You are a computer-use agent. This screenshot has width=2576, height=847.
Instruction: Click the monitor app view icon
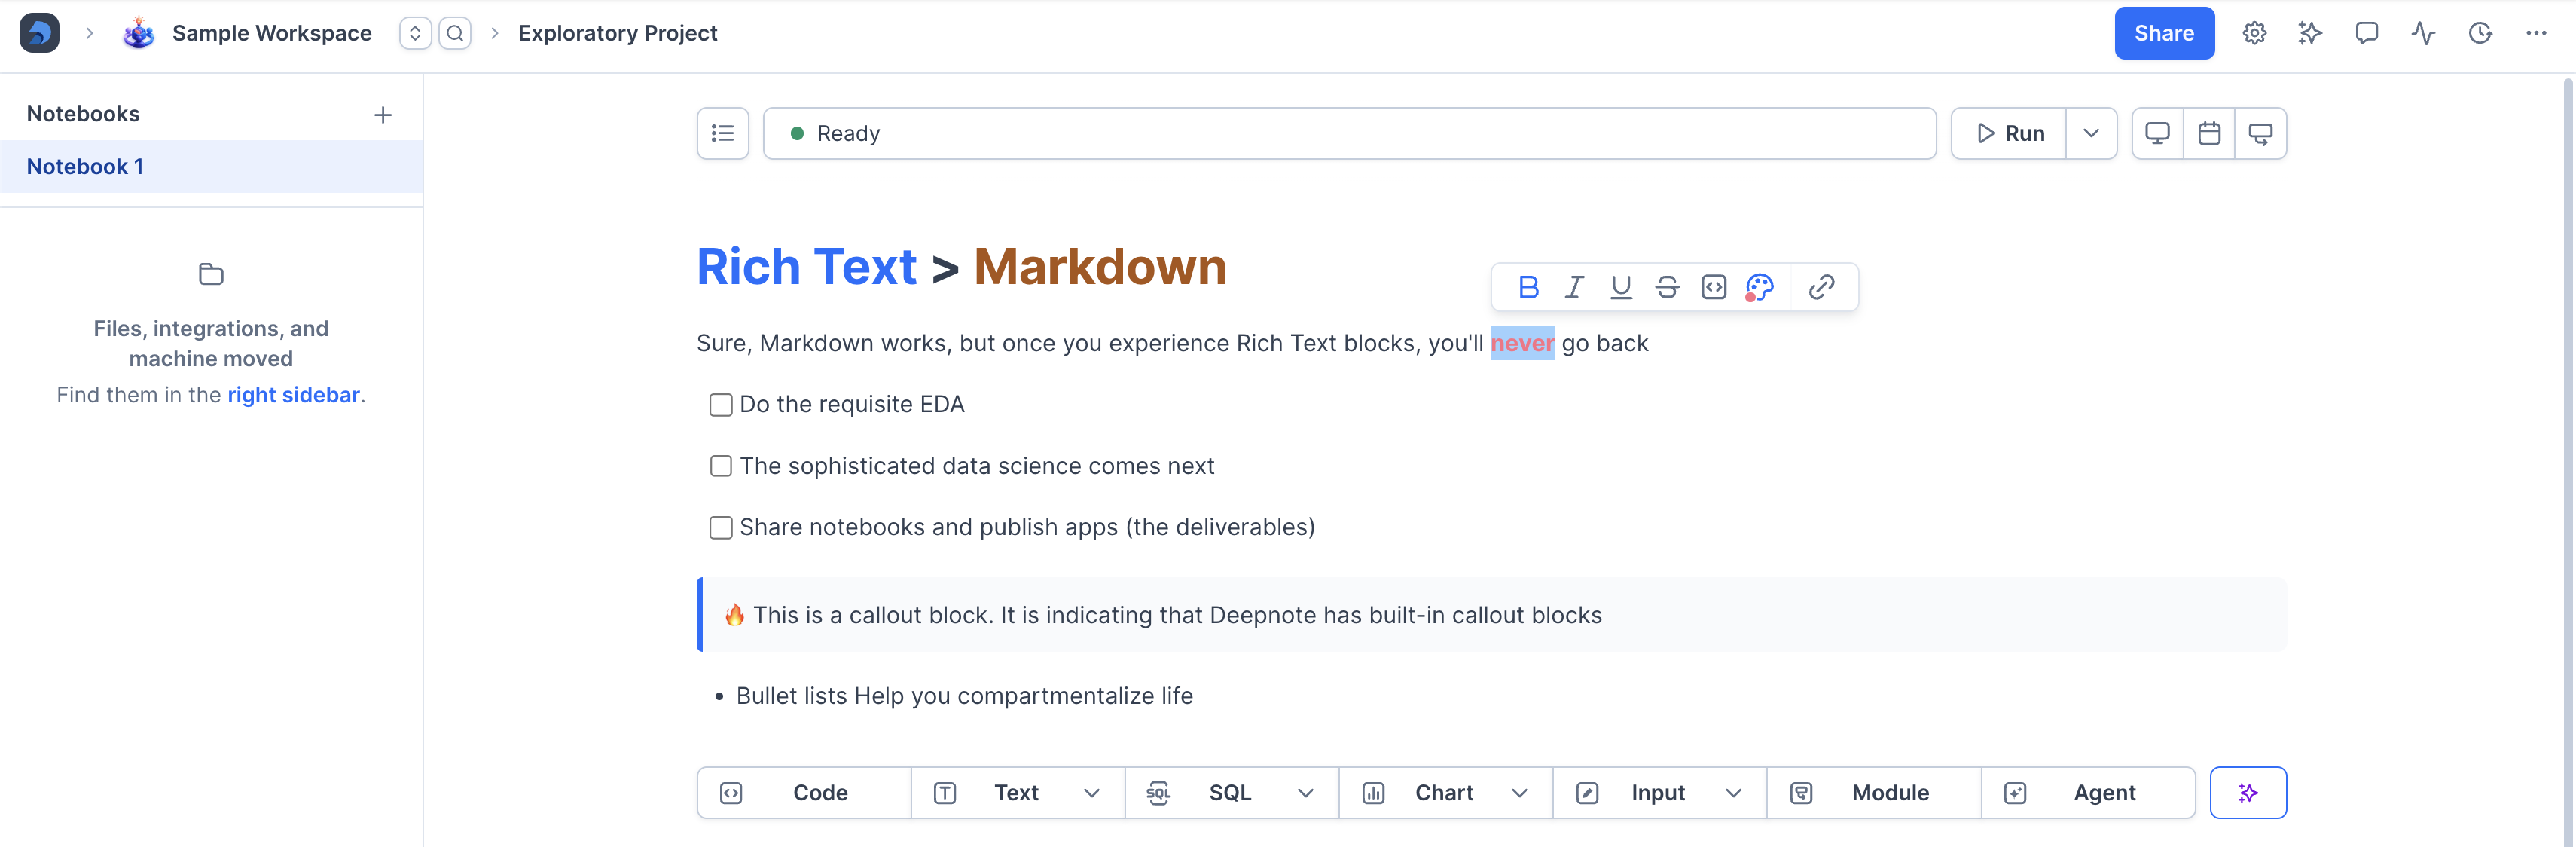tap(2158, 133)
